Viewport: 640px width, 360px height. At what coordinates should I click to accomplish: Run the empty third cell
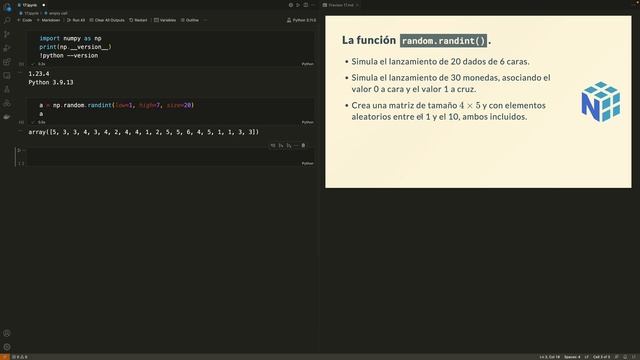tap(20, 151)
